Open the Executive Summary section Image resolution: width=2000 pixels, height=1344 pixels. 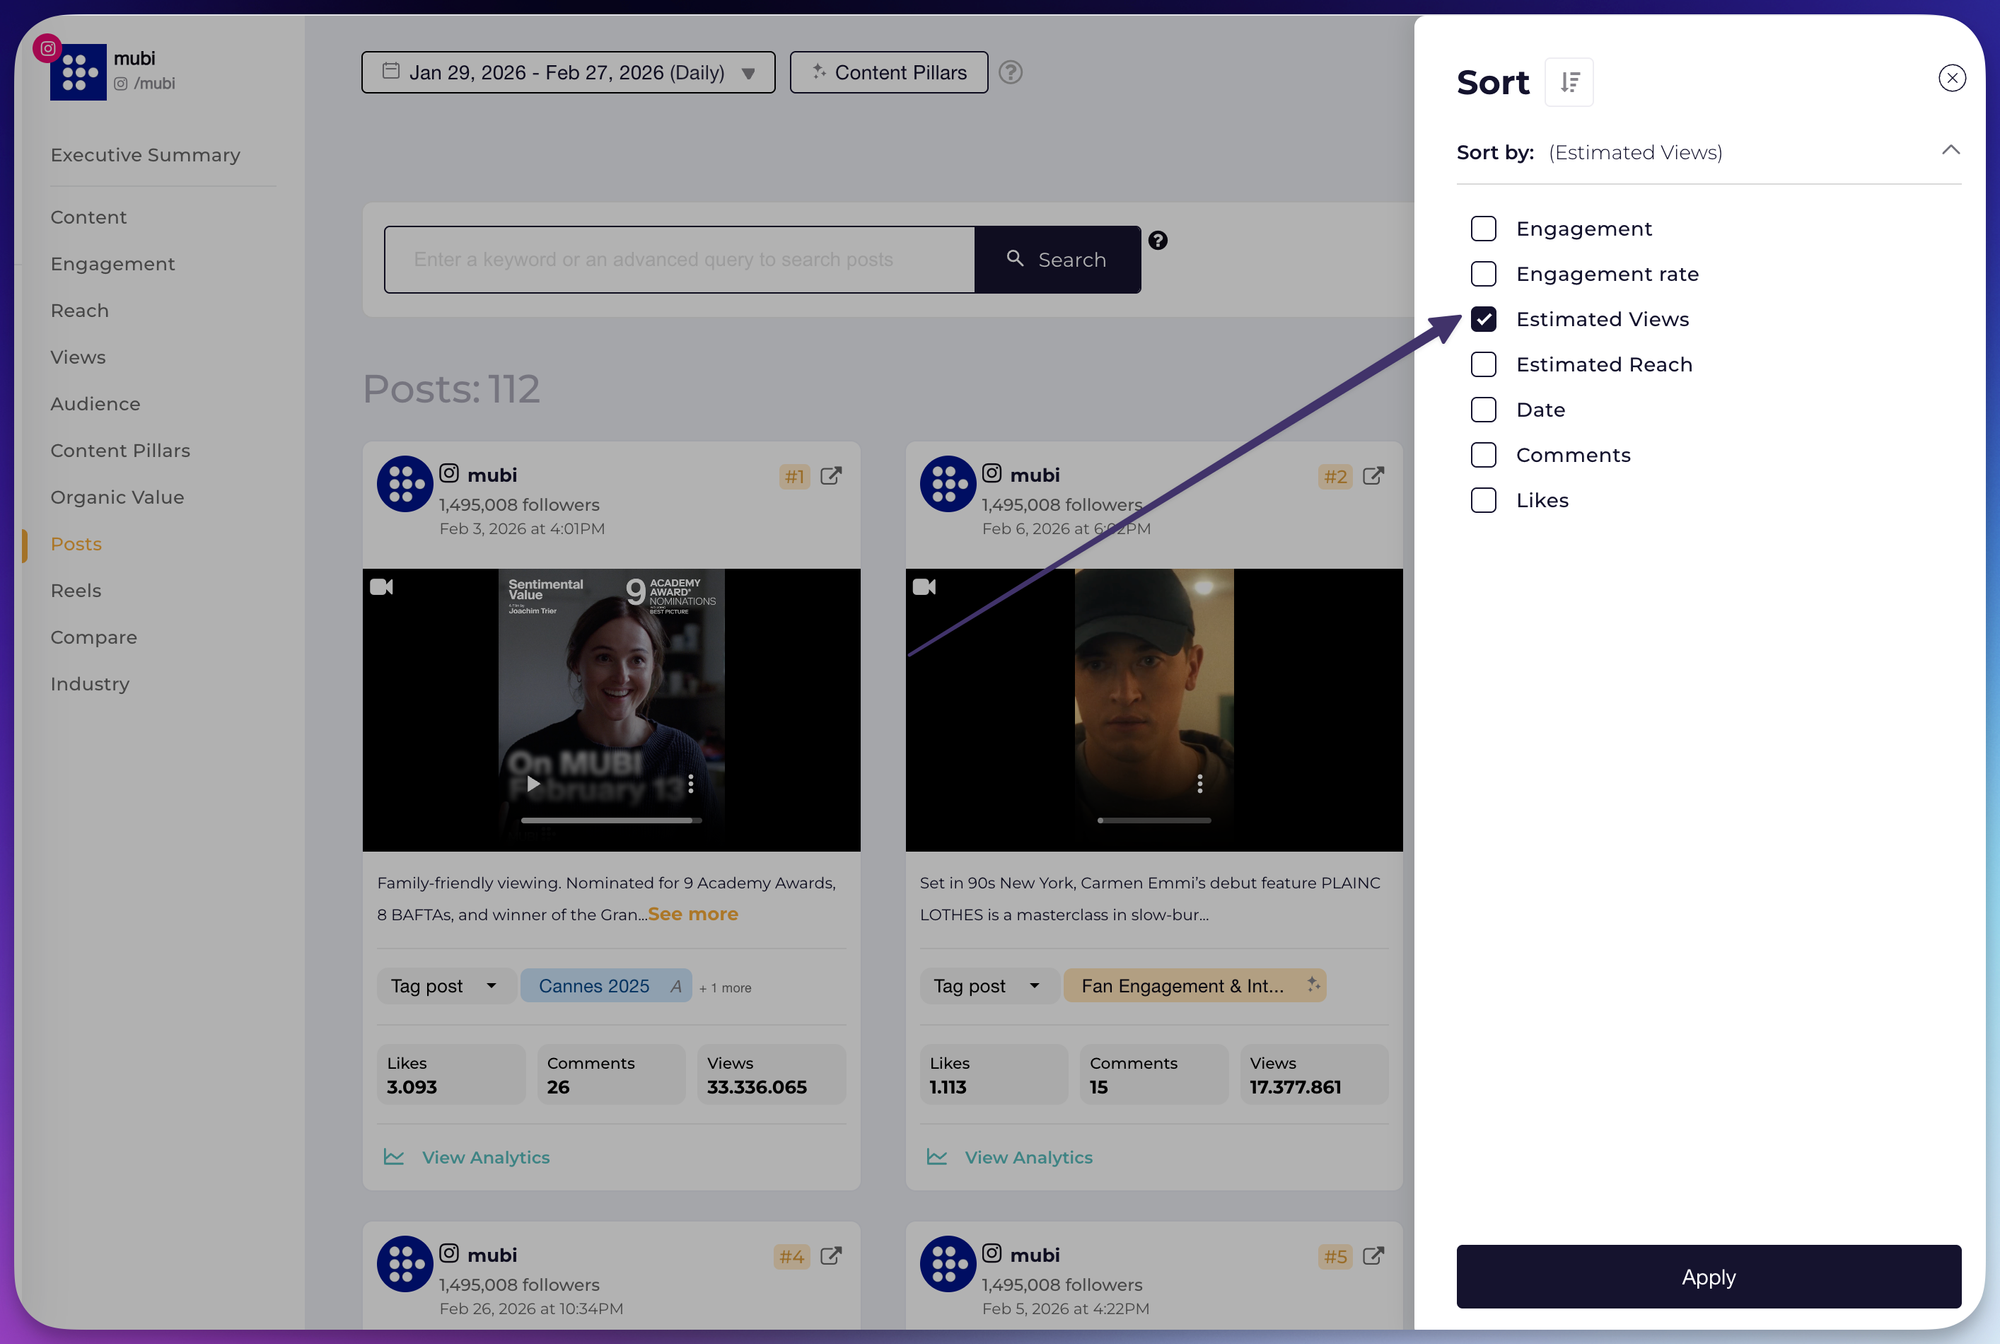[145, 155]
